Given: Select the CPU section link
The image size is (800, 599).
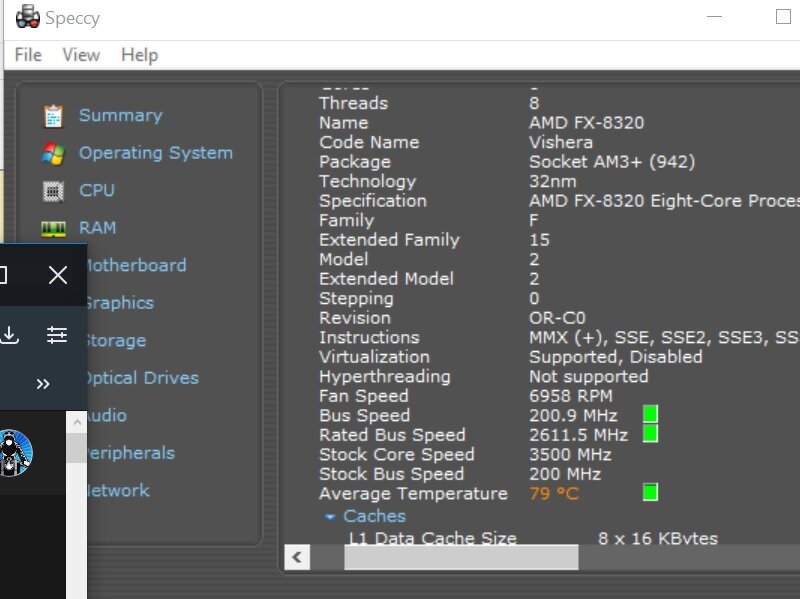Looking at the screenshot, I should pyautogui.click(x=97, y=190).
